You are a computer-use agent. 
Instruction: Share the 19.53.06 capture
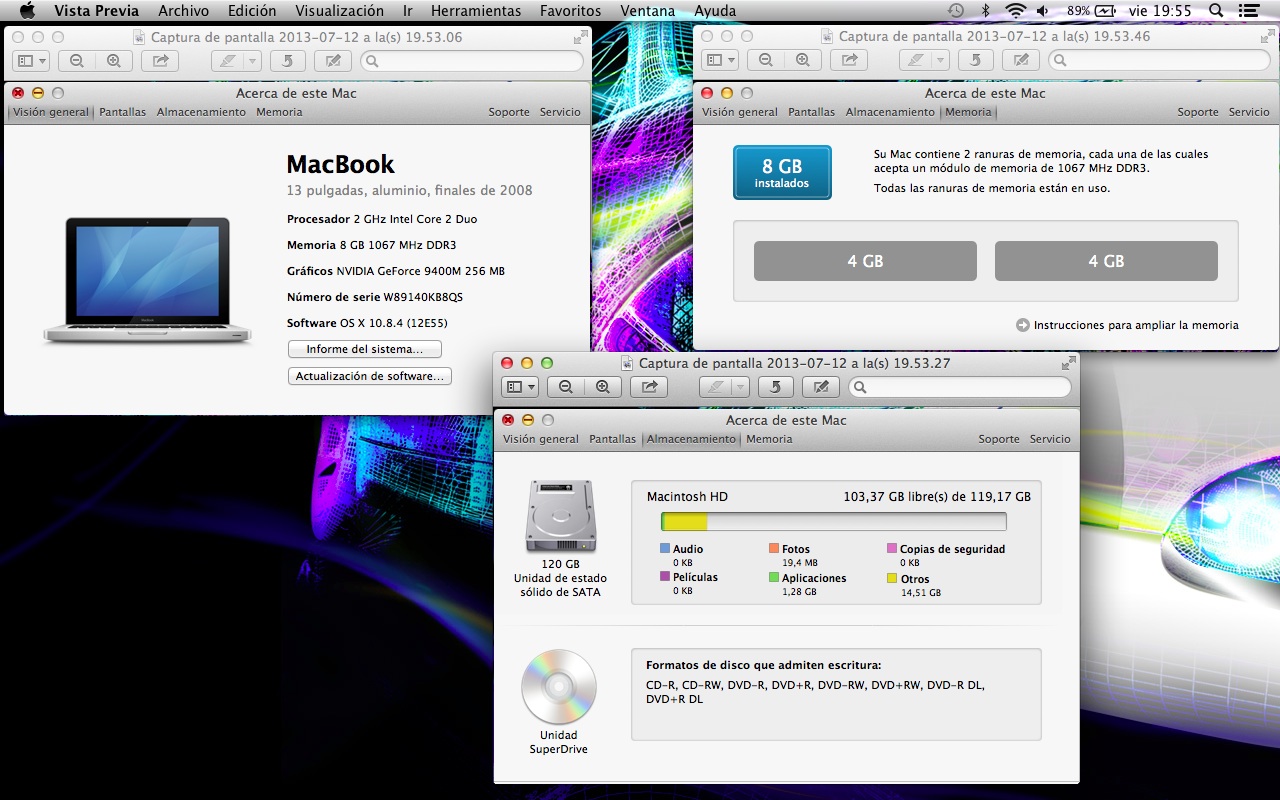160,60
